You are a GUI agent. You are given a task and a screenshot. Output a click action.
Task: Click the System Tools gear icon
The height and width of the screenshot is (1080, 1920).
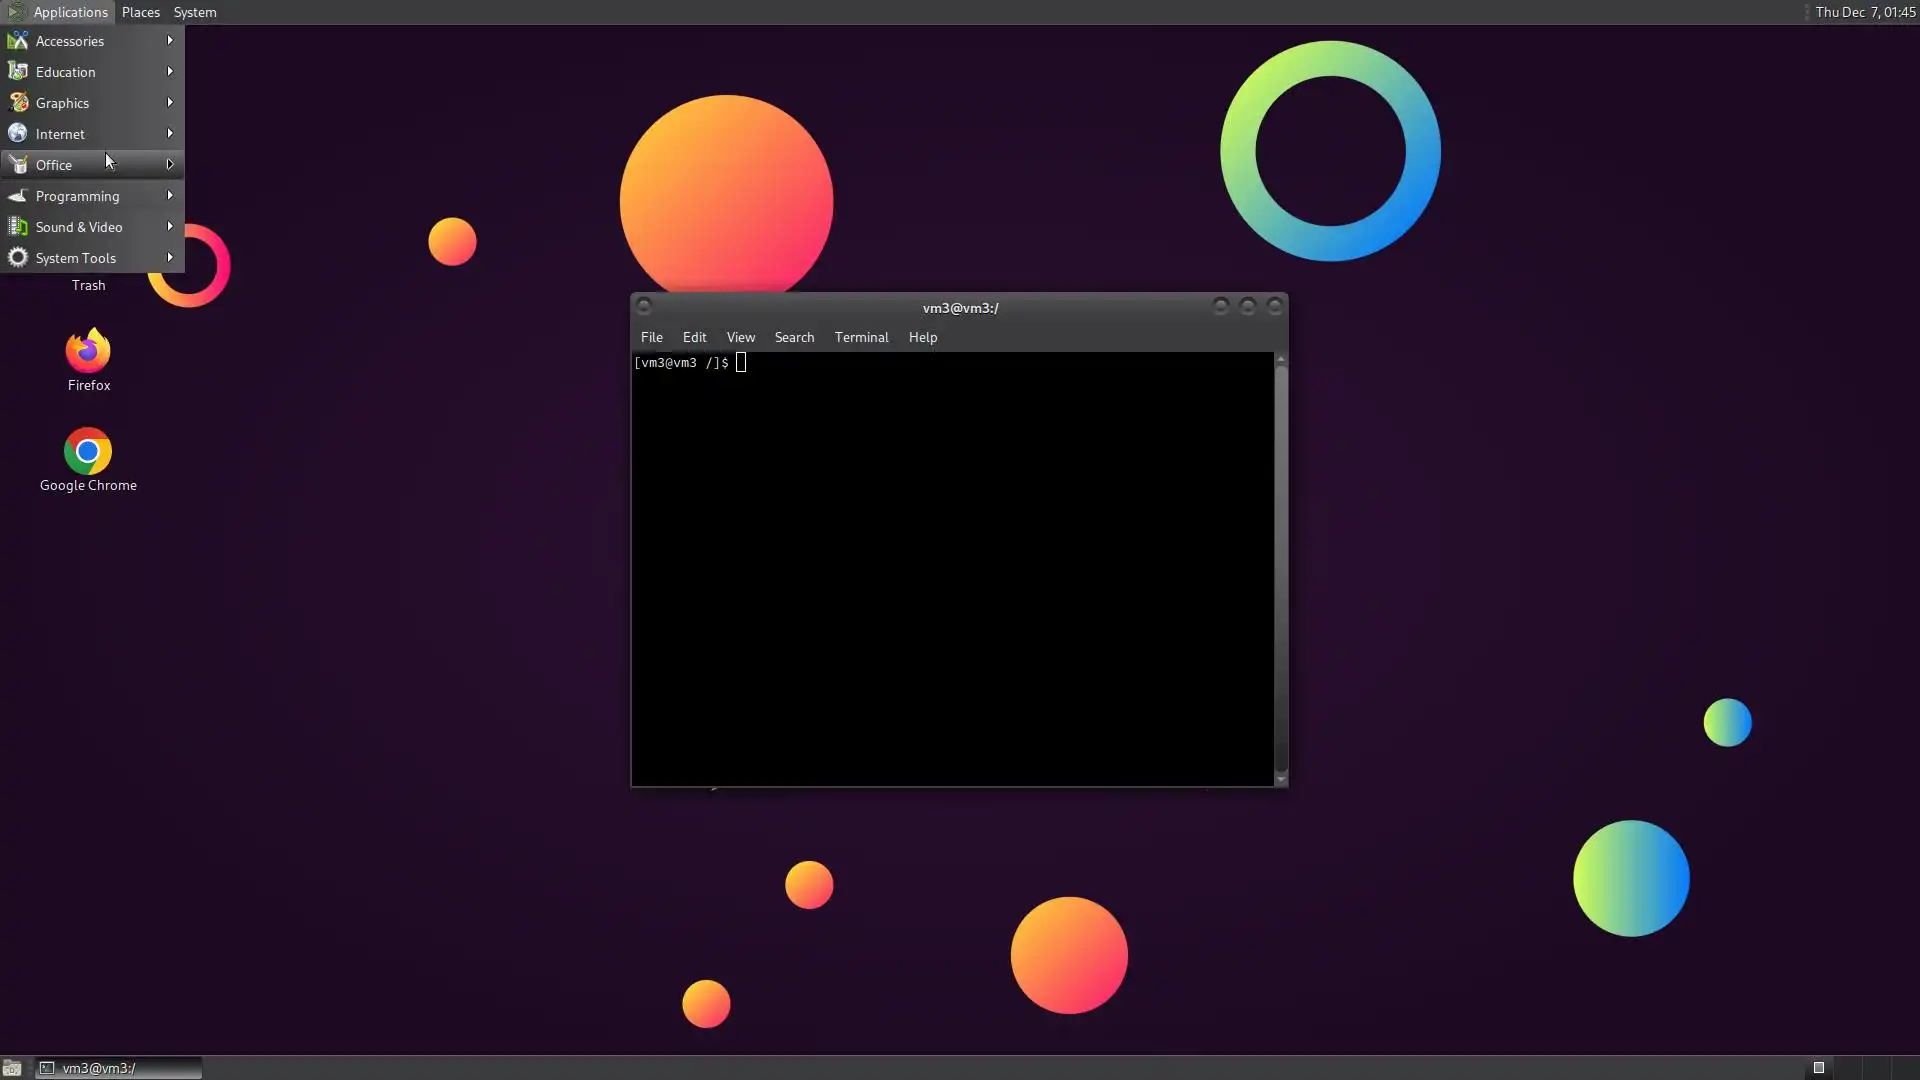[x=18, y=258]
